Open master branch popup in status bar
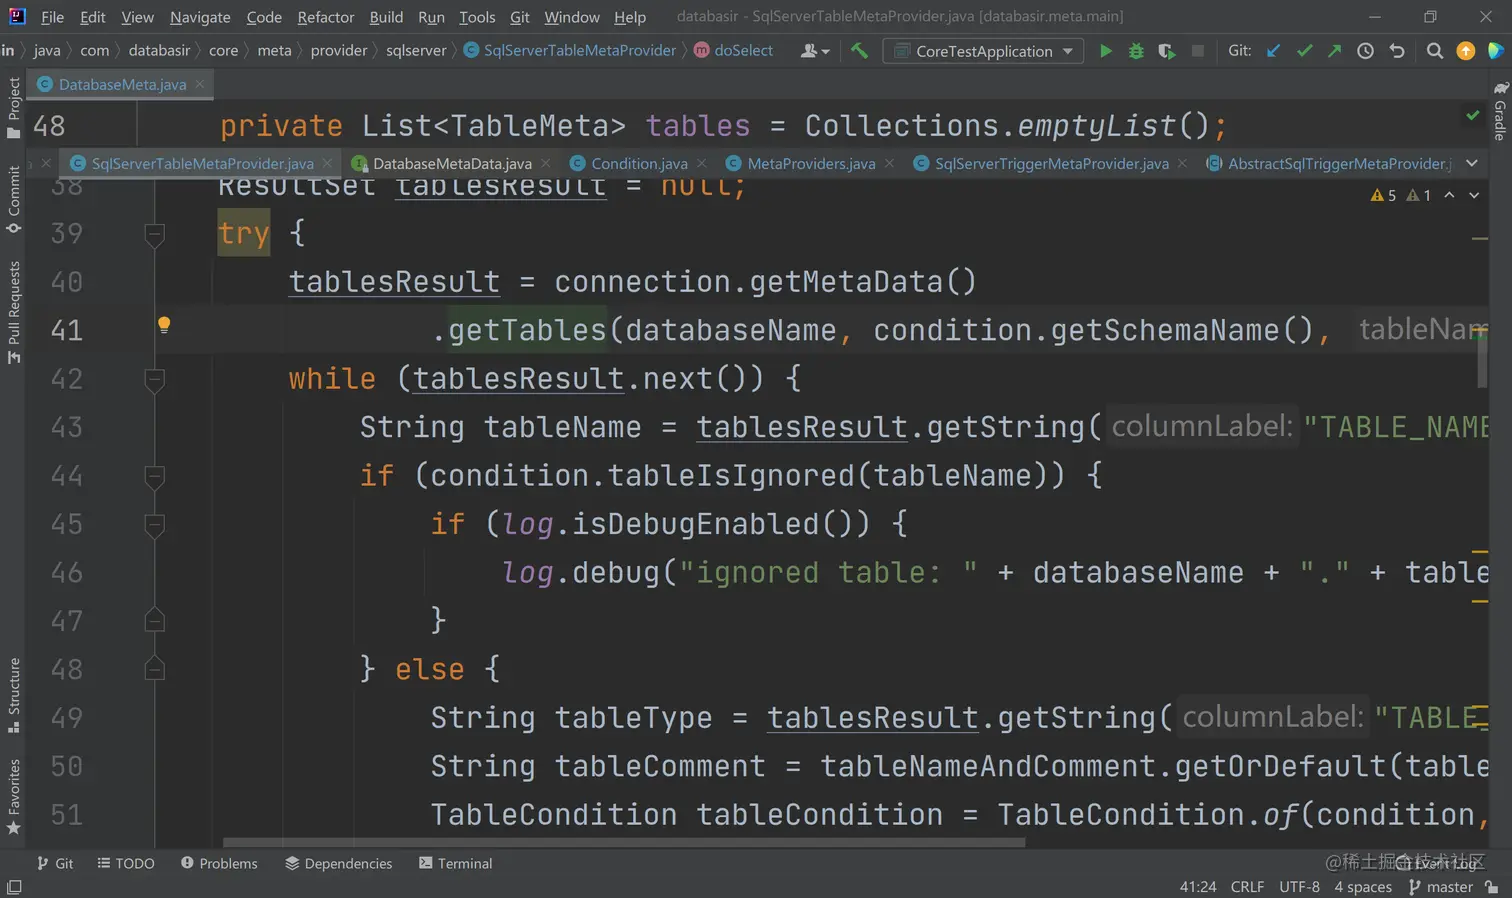Screen dimensions: 1512x898 pyautogui.click(x=1441, y=887)
